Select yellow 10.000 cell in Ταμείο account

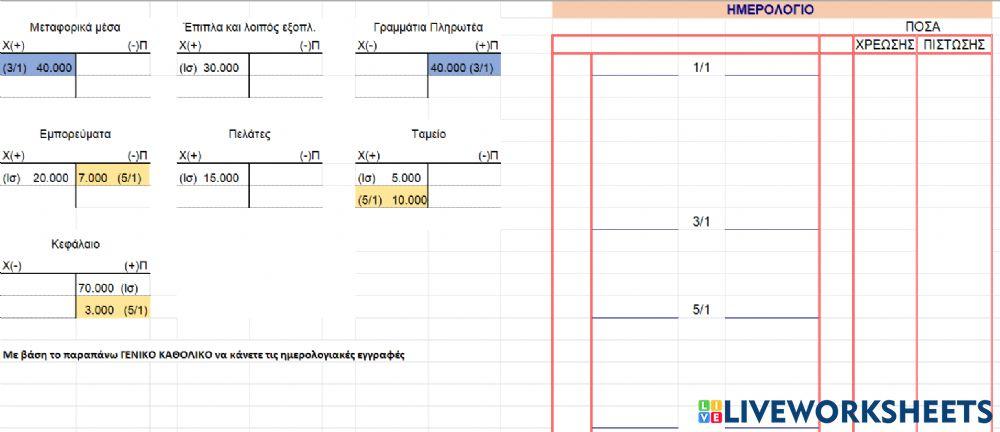(392, 200)
